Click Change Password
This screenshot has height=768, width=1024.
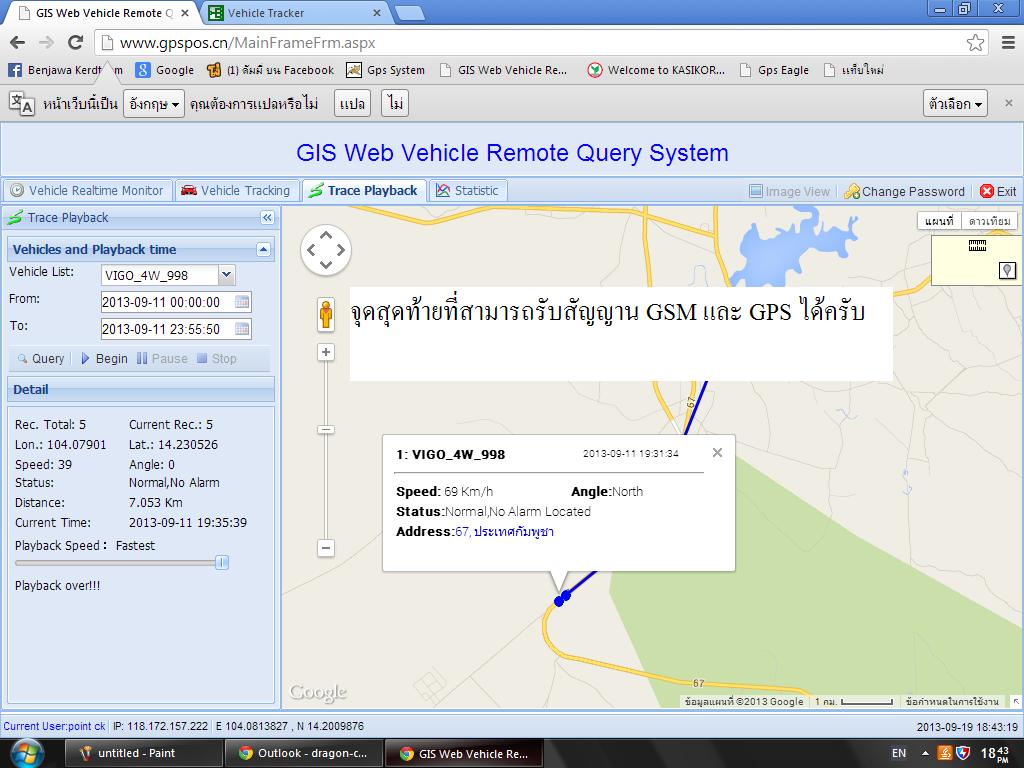904,191
